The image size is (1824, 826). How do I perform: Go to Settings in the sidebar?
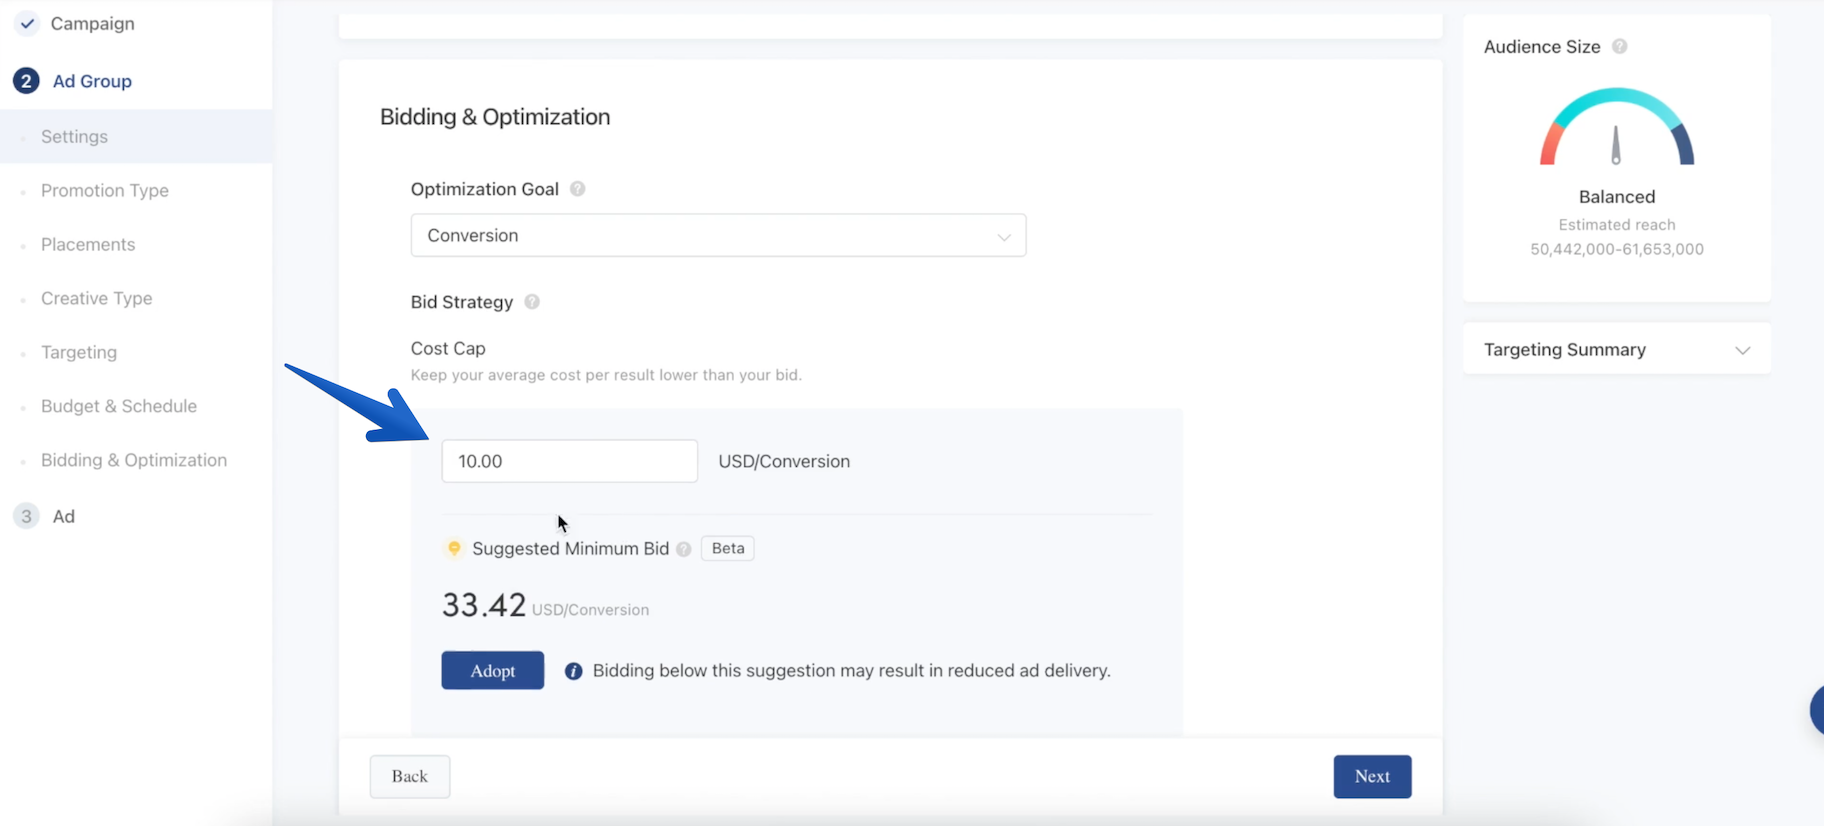pos(74,137)
